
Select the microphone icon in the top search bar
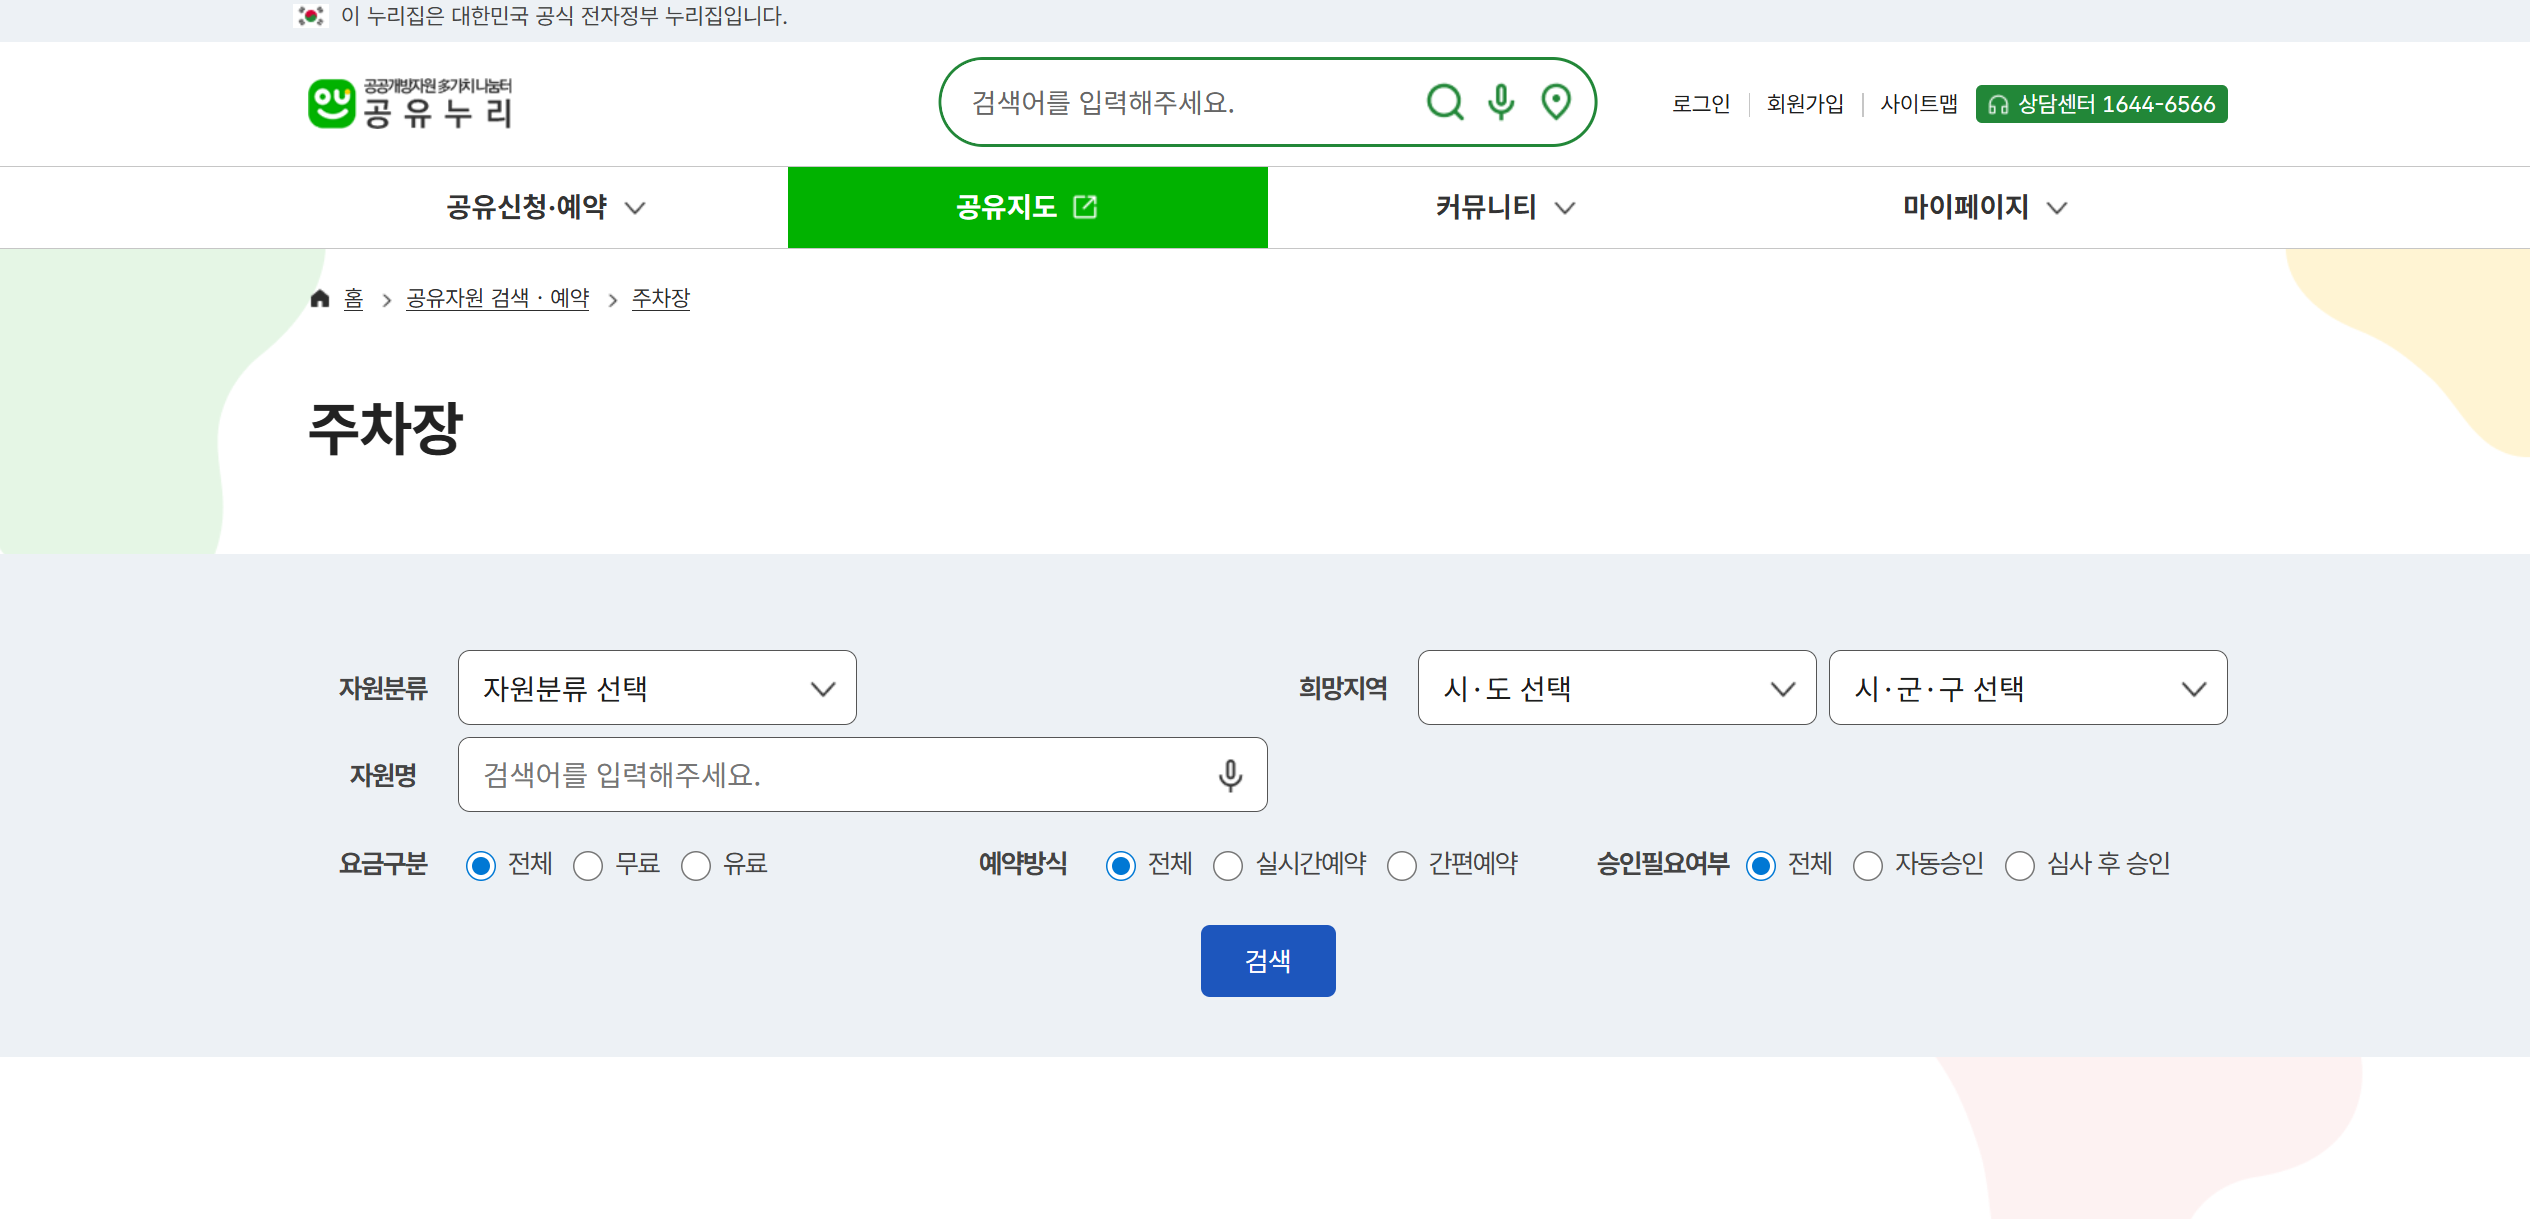click(1499, 102)
